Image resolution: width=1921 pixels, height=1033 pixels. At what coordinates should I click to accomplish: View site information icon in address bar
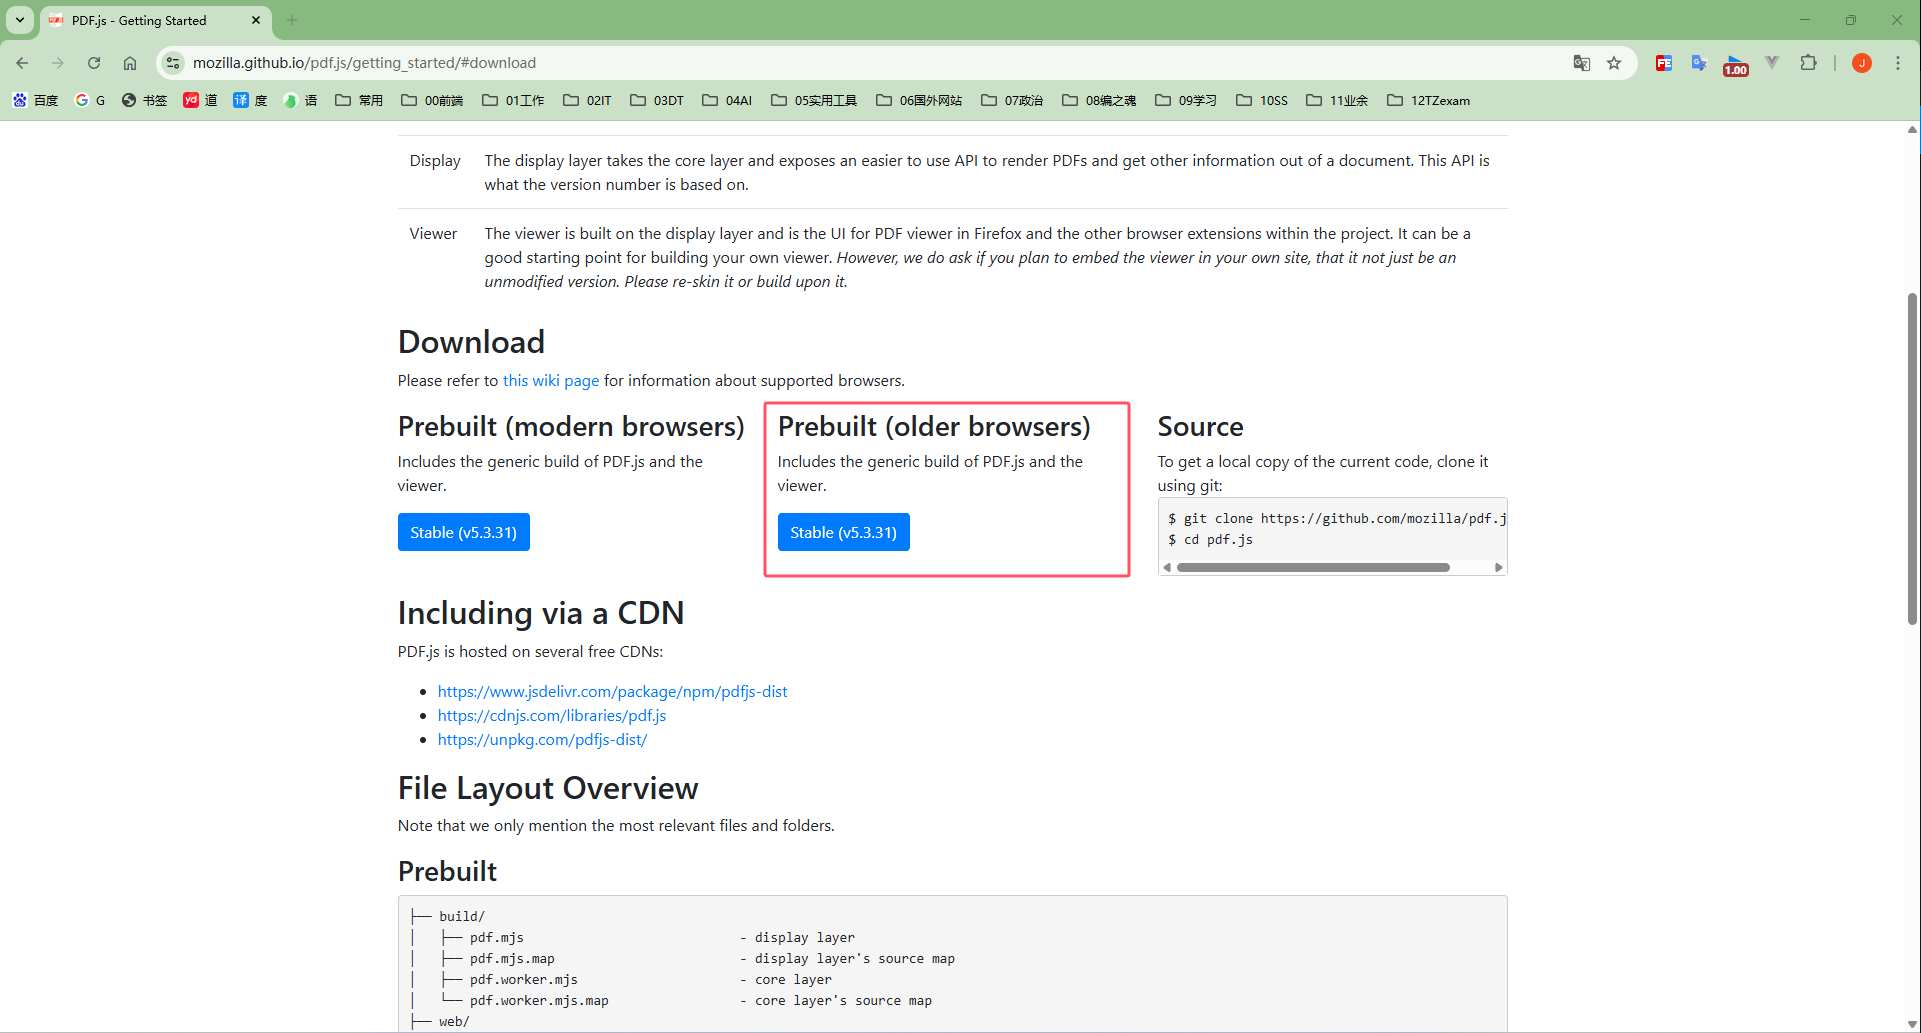[173, 63]
